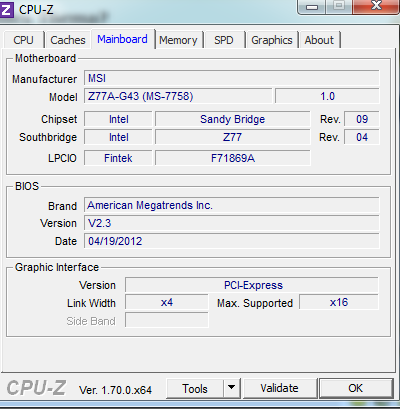The width and height of the screenshot is (400, 409).
Task: Click the Link Width label
Action: click(91, 303)
